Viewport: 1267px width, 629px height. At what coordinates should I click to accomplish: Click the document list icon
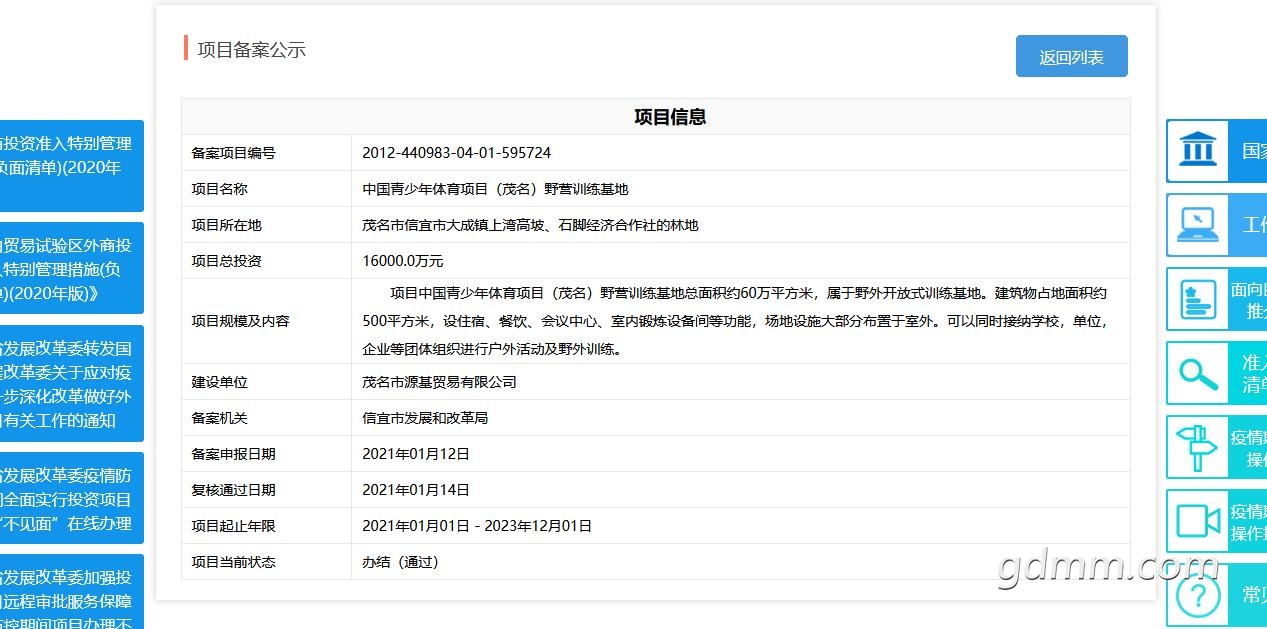coord(1196,299)
